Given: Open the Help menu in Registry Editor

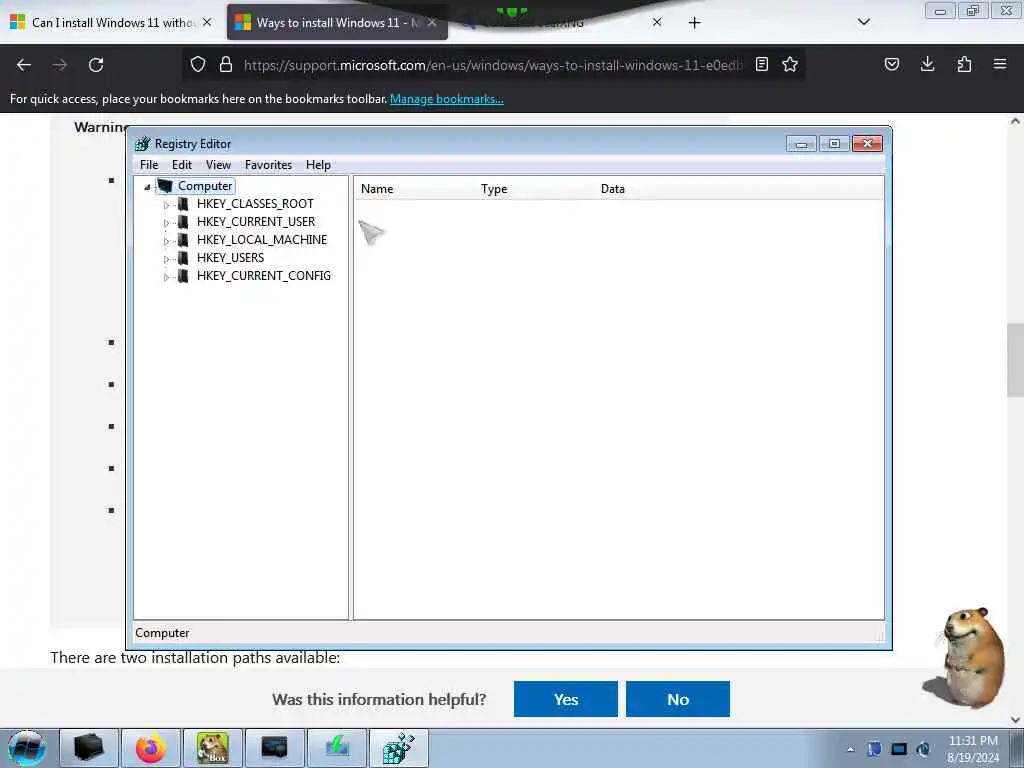Looking at the screenshot, I should tap(318, 165).
